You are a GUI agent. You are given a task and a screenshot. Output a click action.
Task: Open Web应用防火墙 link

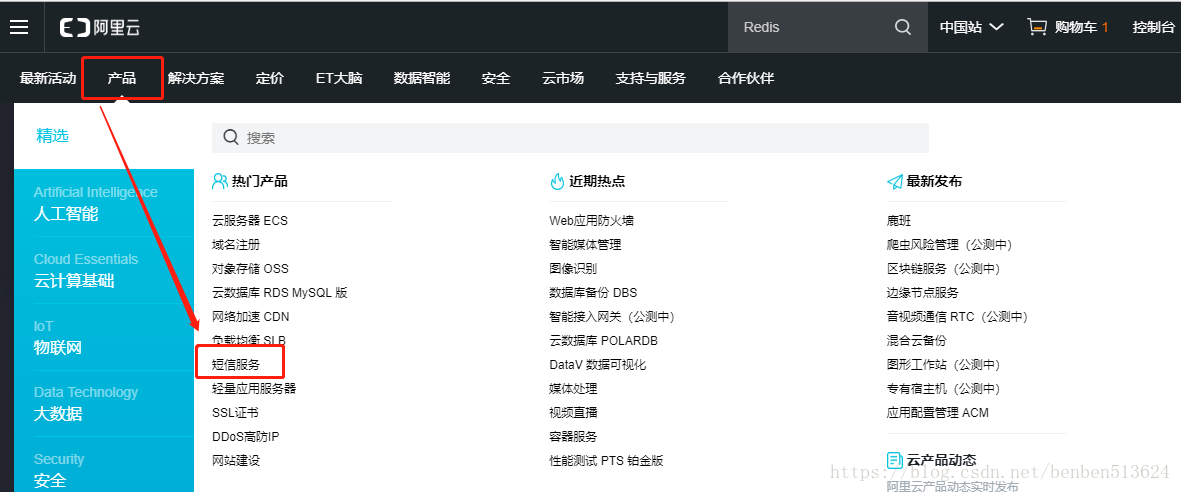[x=591, y=221]
